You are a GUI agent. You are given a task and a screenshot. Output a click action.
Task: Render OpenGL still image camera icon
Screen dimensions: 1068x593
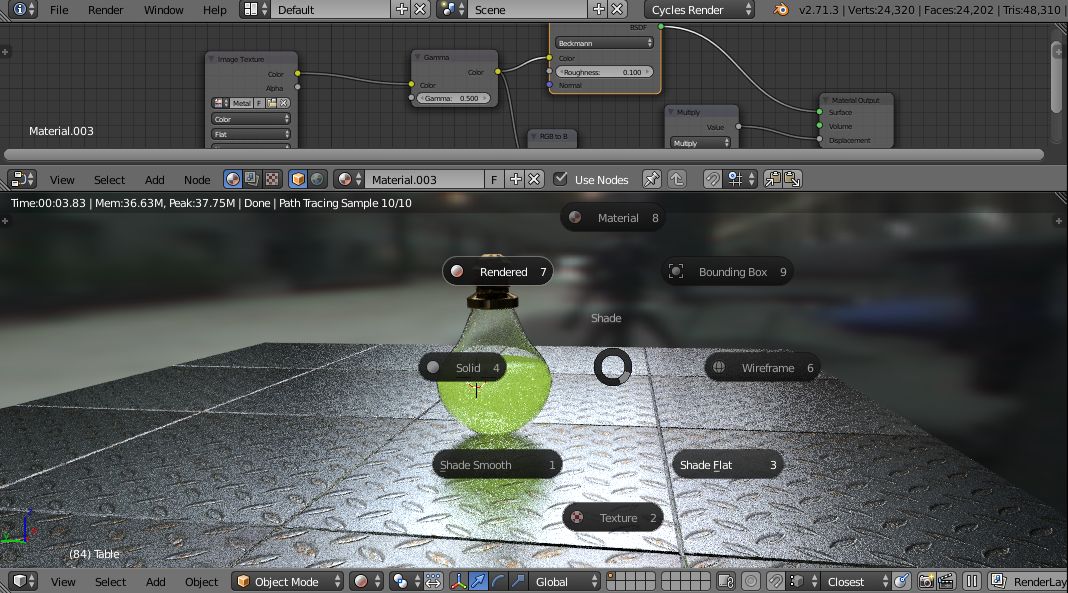[926, 581]
